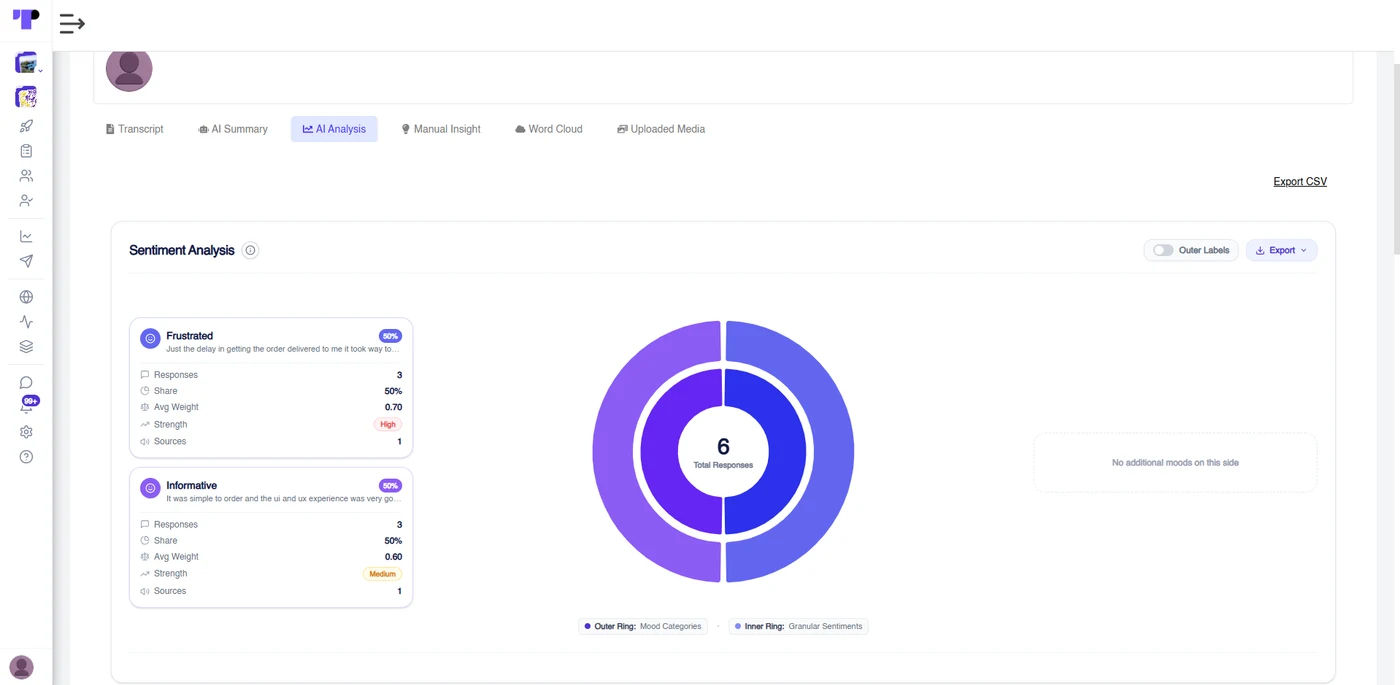Select the Informative card title
Viewport: 1400px width, 685px height.
pos(192,485)
